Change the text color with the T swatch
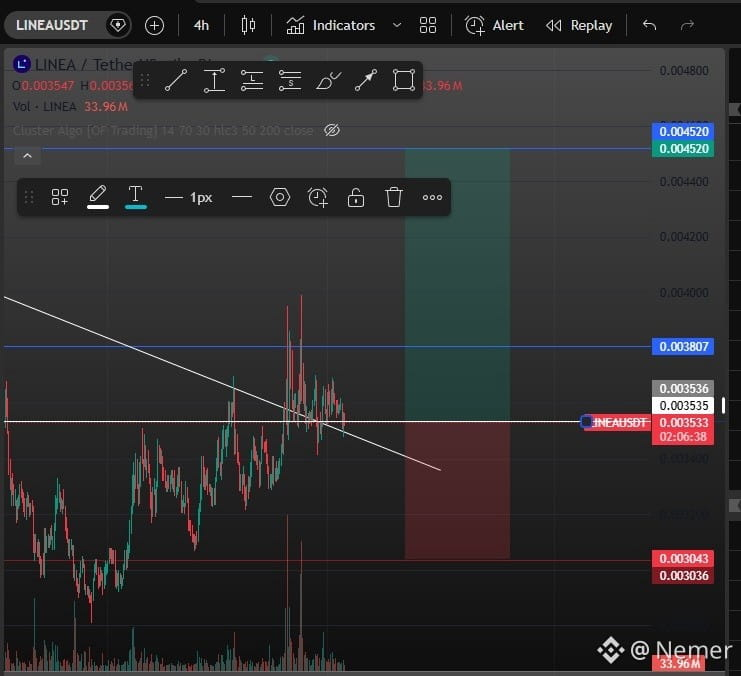Viewport: 741px width, 676px height. [x=136, y=197]
